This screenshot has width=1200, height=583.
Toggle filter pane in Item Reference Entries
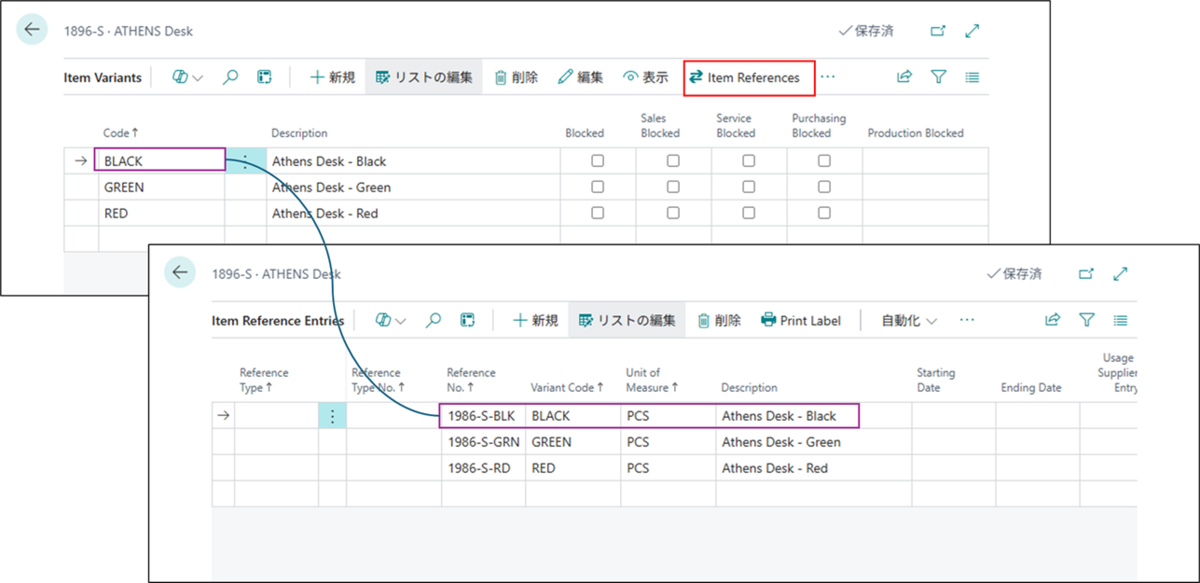click(x=1086, y=321)
